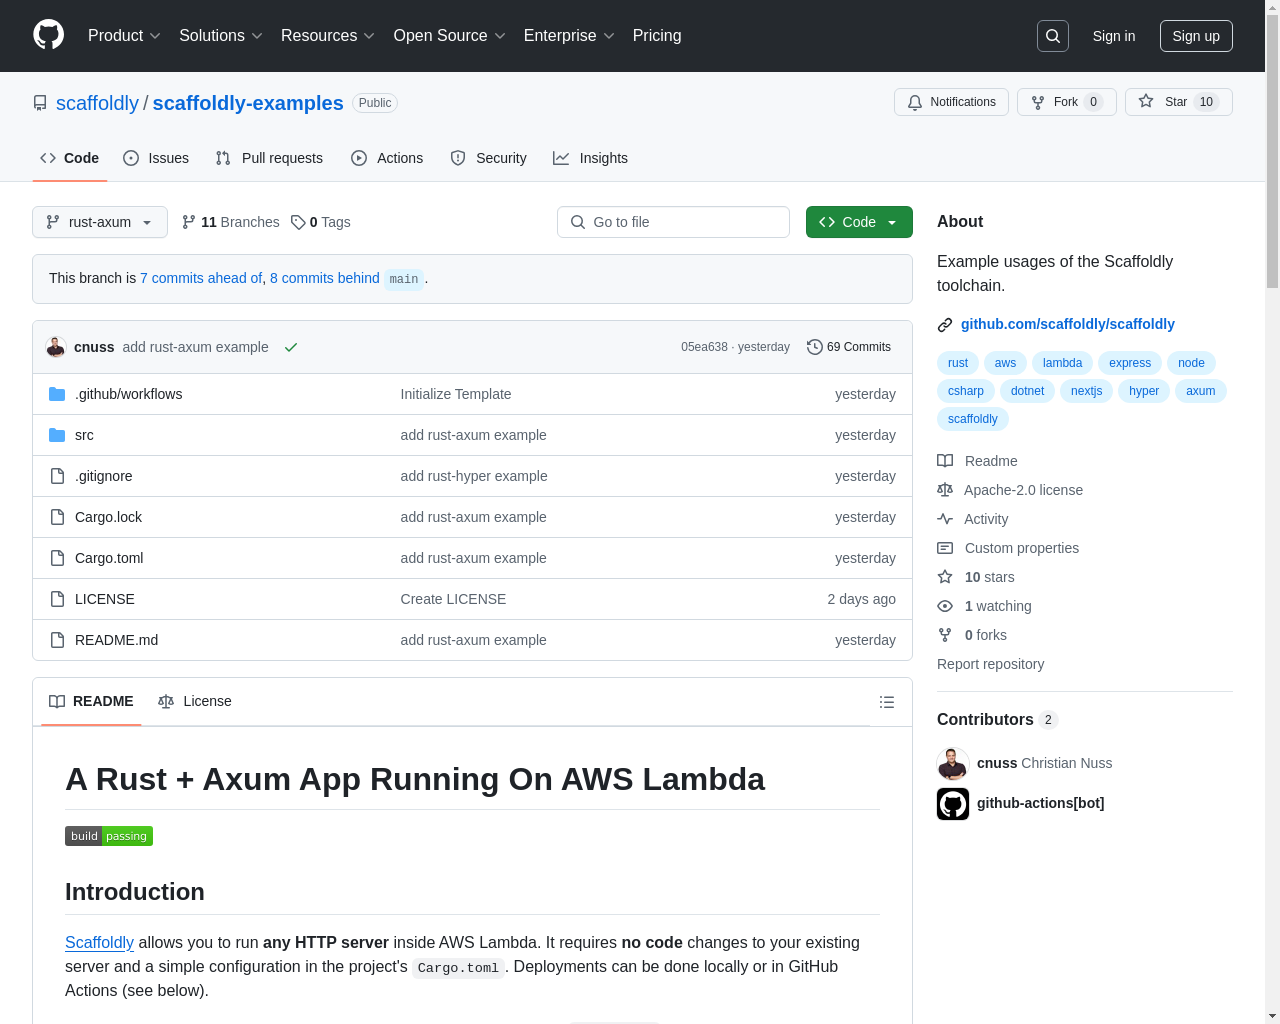Open the Security tab
This screenshot has width=1280, height=1024.
pos(488,158)
